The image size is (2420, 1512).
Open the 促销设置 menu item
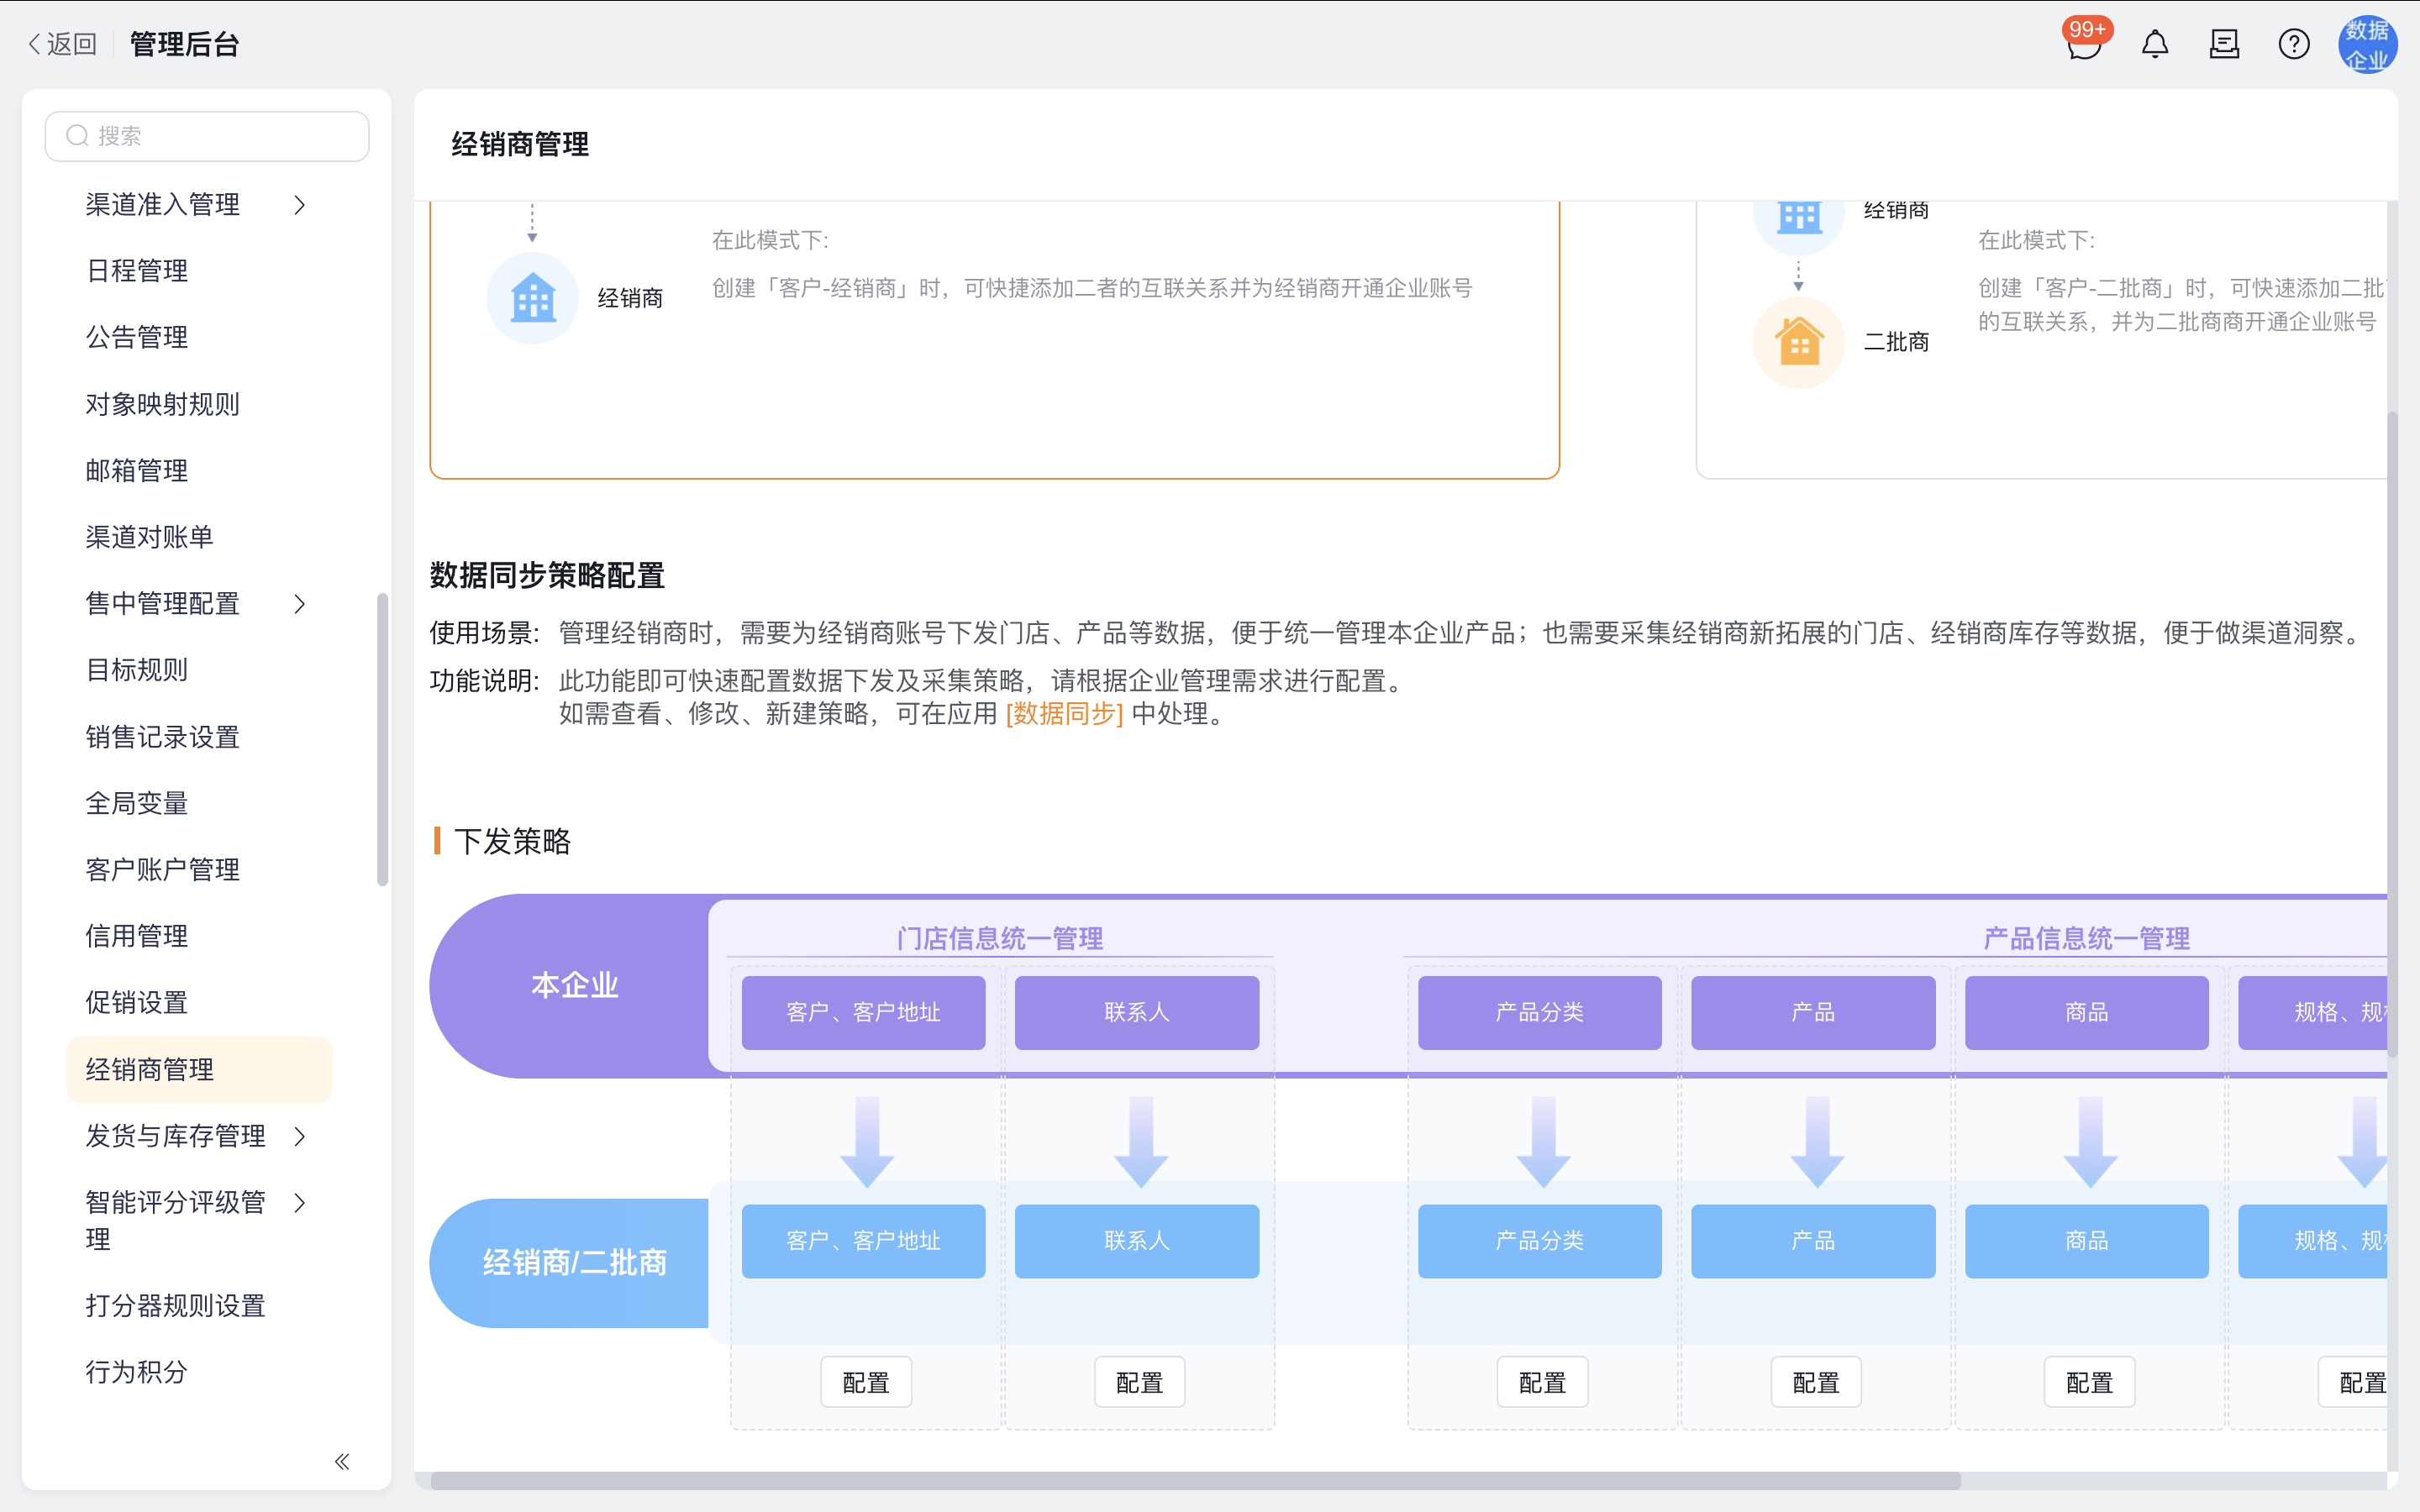tap(199, 1002)
